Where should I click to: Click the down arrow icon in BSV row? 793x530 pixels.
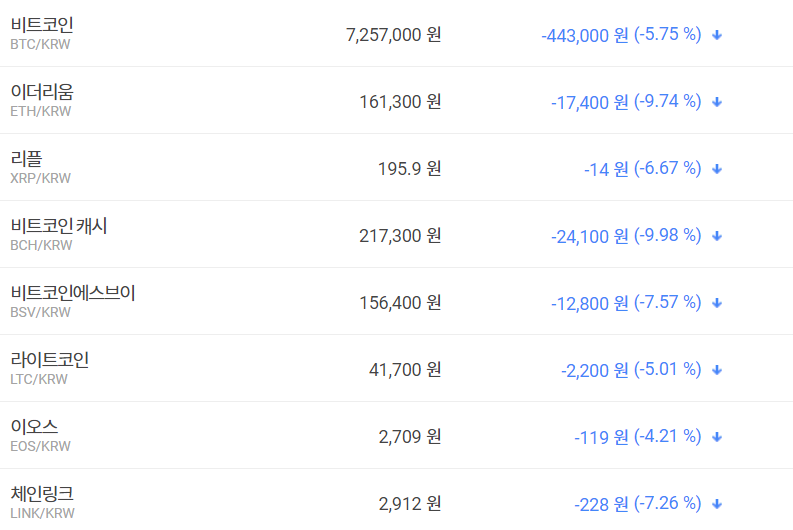(x=717, y=303)
